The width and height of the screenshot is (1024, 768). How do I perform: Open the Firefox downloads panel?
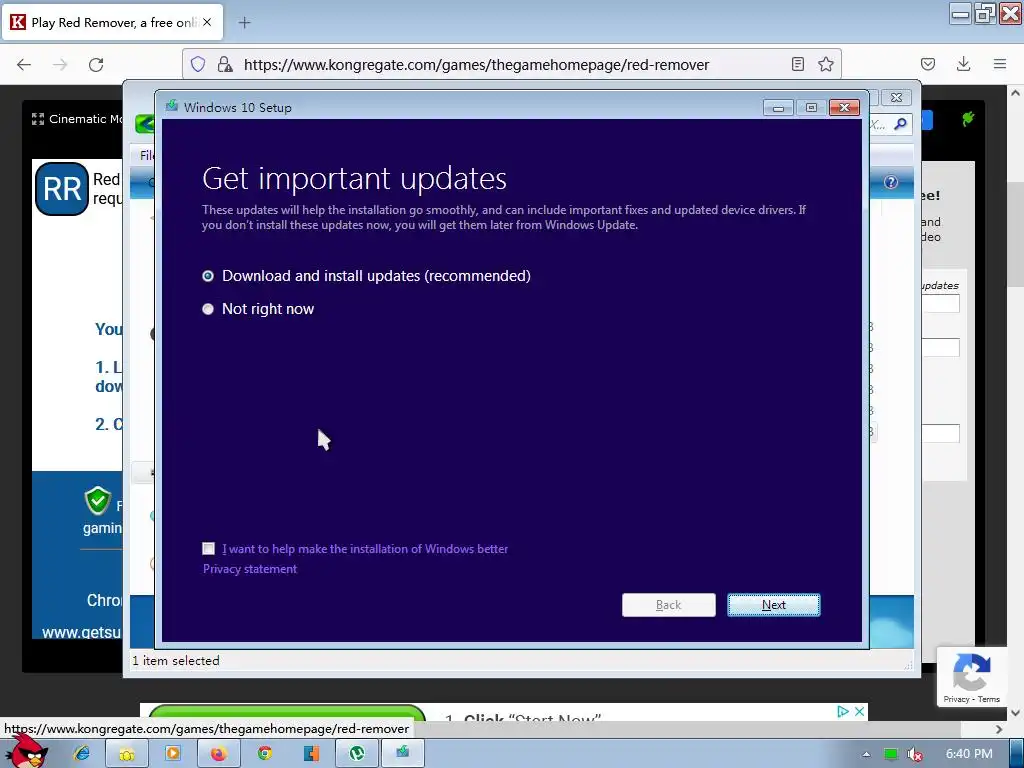(963, 64)
